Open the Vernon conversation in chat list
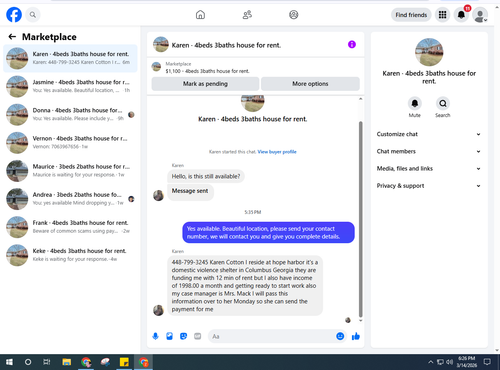Viewport: 500px width, 370px height. tap(70, 143)
